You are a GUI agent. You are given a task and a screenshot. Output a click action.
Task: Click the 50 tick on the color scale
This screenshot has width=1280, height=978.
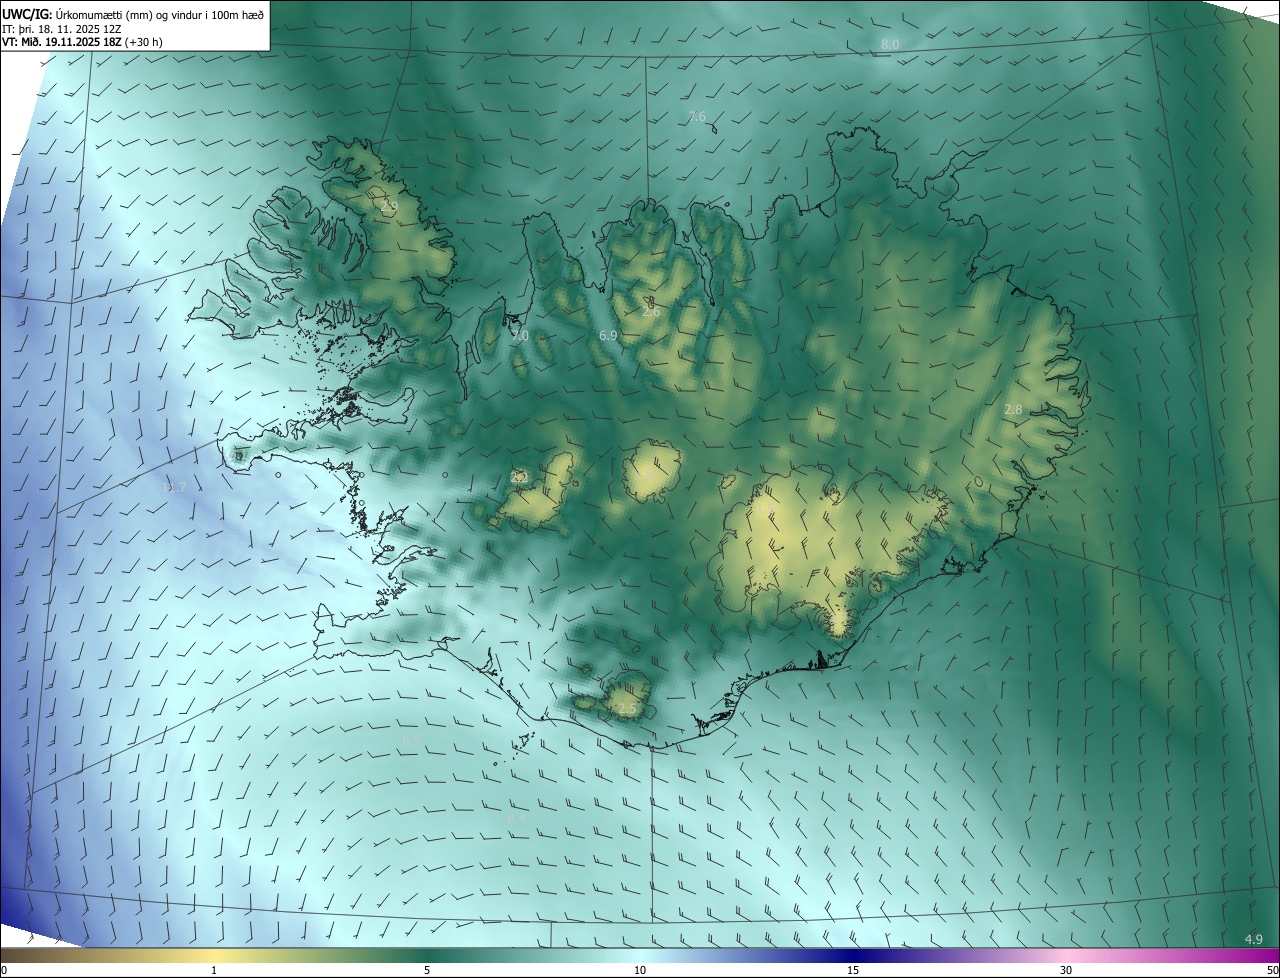pos(1273,970)
